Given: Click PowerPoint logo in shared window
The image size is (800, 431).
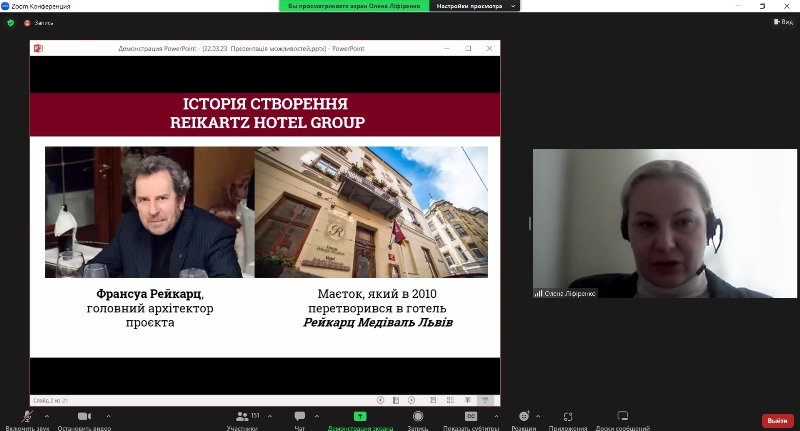Looking at the screenshot, I should (38, 48).
